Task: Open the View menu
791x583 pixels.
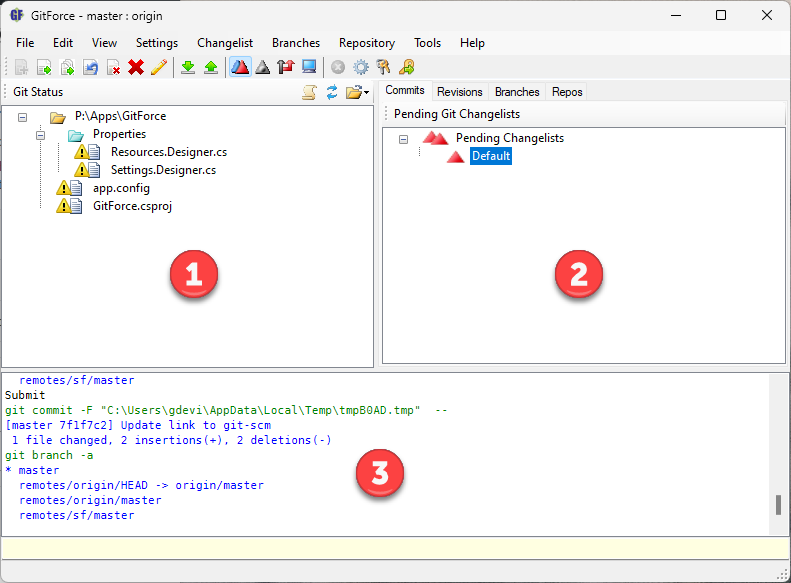Action: (104, 43)
